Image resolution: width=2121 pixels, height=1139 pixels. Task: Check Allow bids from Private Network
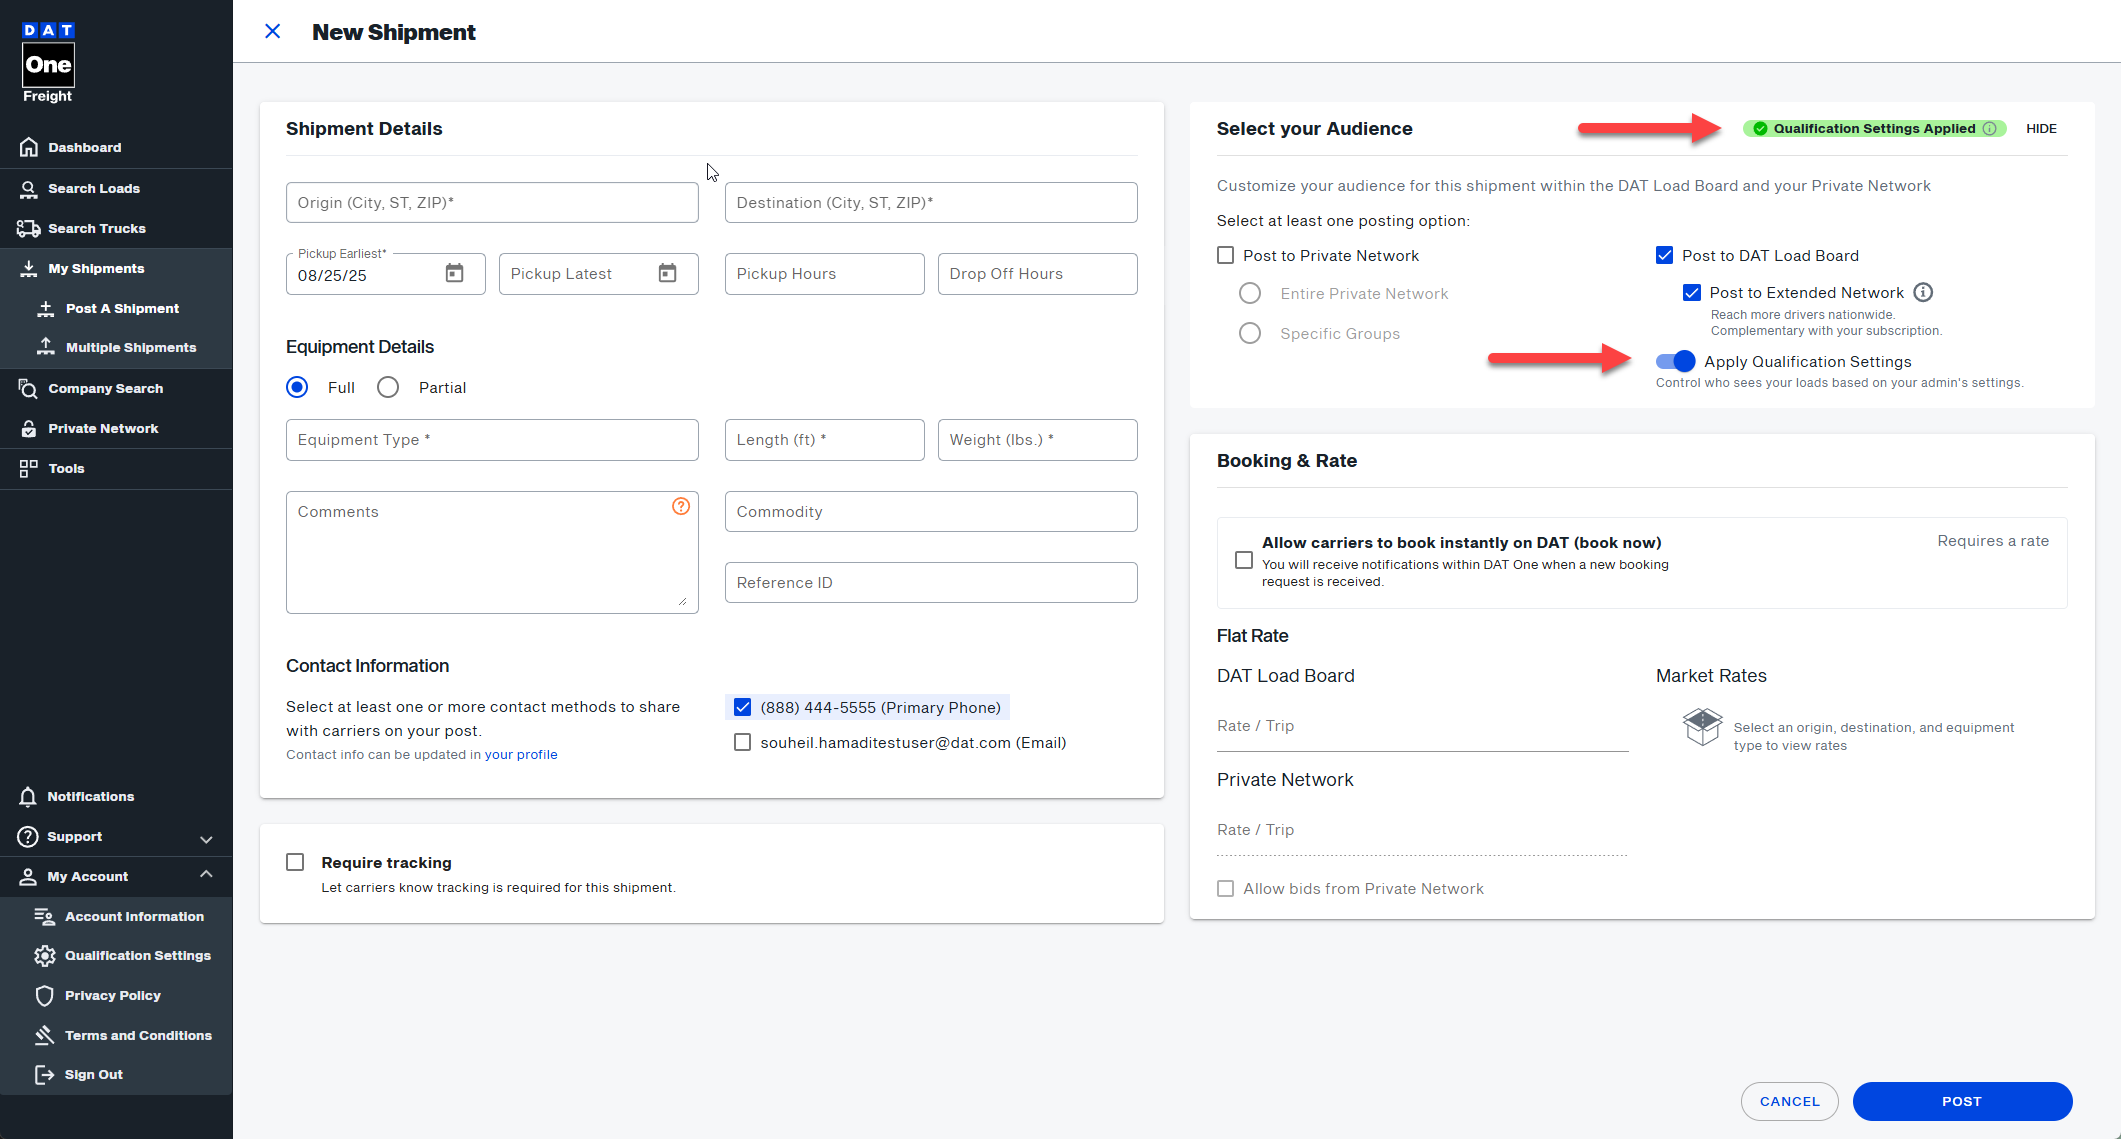point(1225,888)
